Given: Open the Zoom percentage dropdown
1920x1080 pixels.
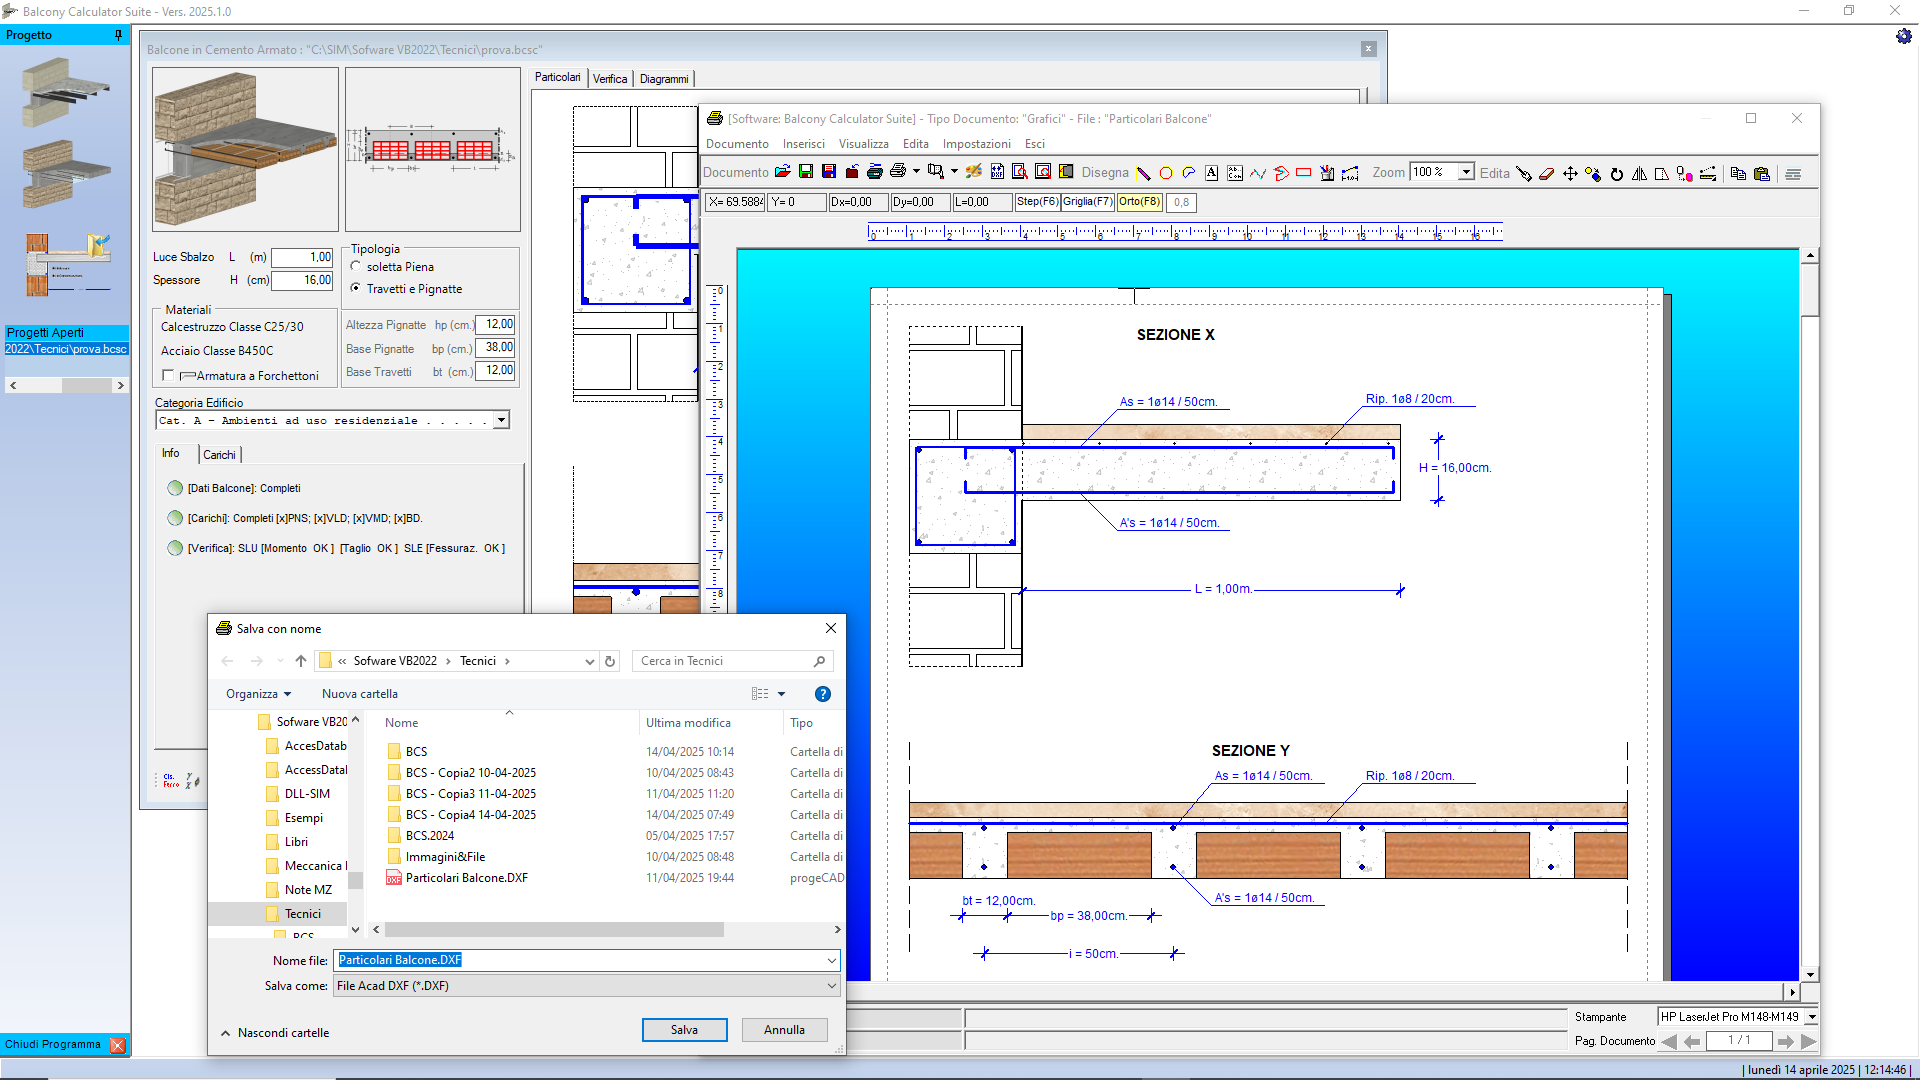Looking at the screenshot, I should click(1466, 172).
